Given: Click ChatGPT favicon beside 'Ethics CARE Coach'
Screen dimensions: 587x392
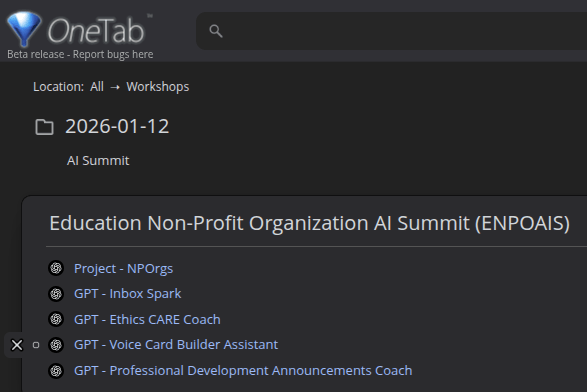Looking at the screenshot, I should (x=56, y=319).
